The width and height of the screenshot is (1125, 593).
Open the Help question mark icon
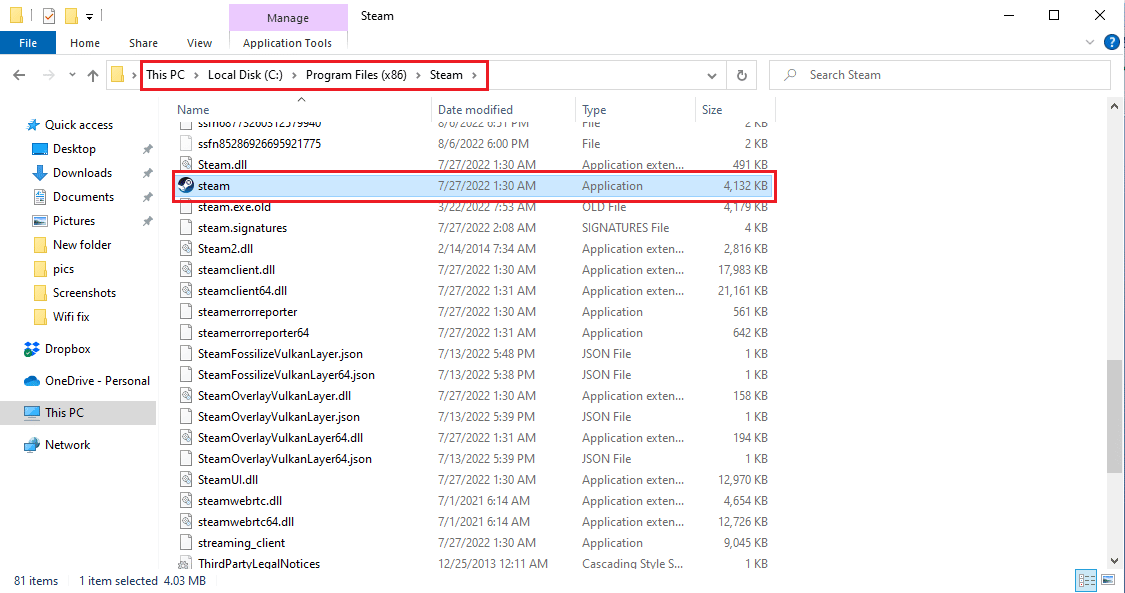point(1111,42)
